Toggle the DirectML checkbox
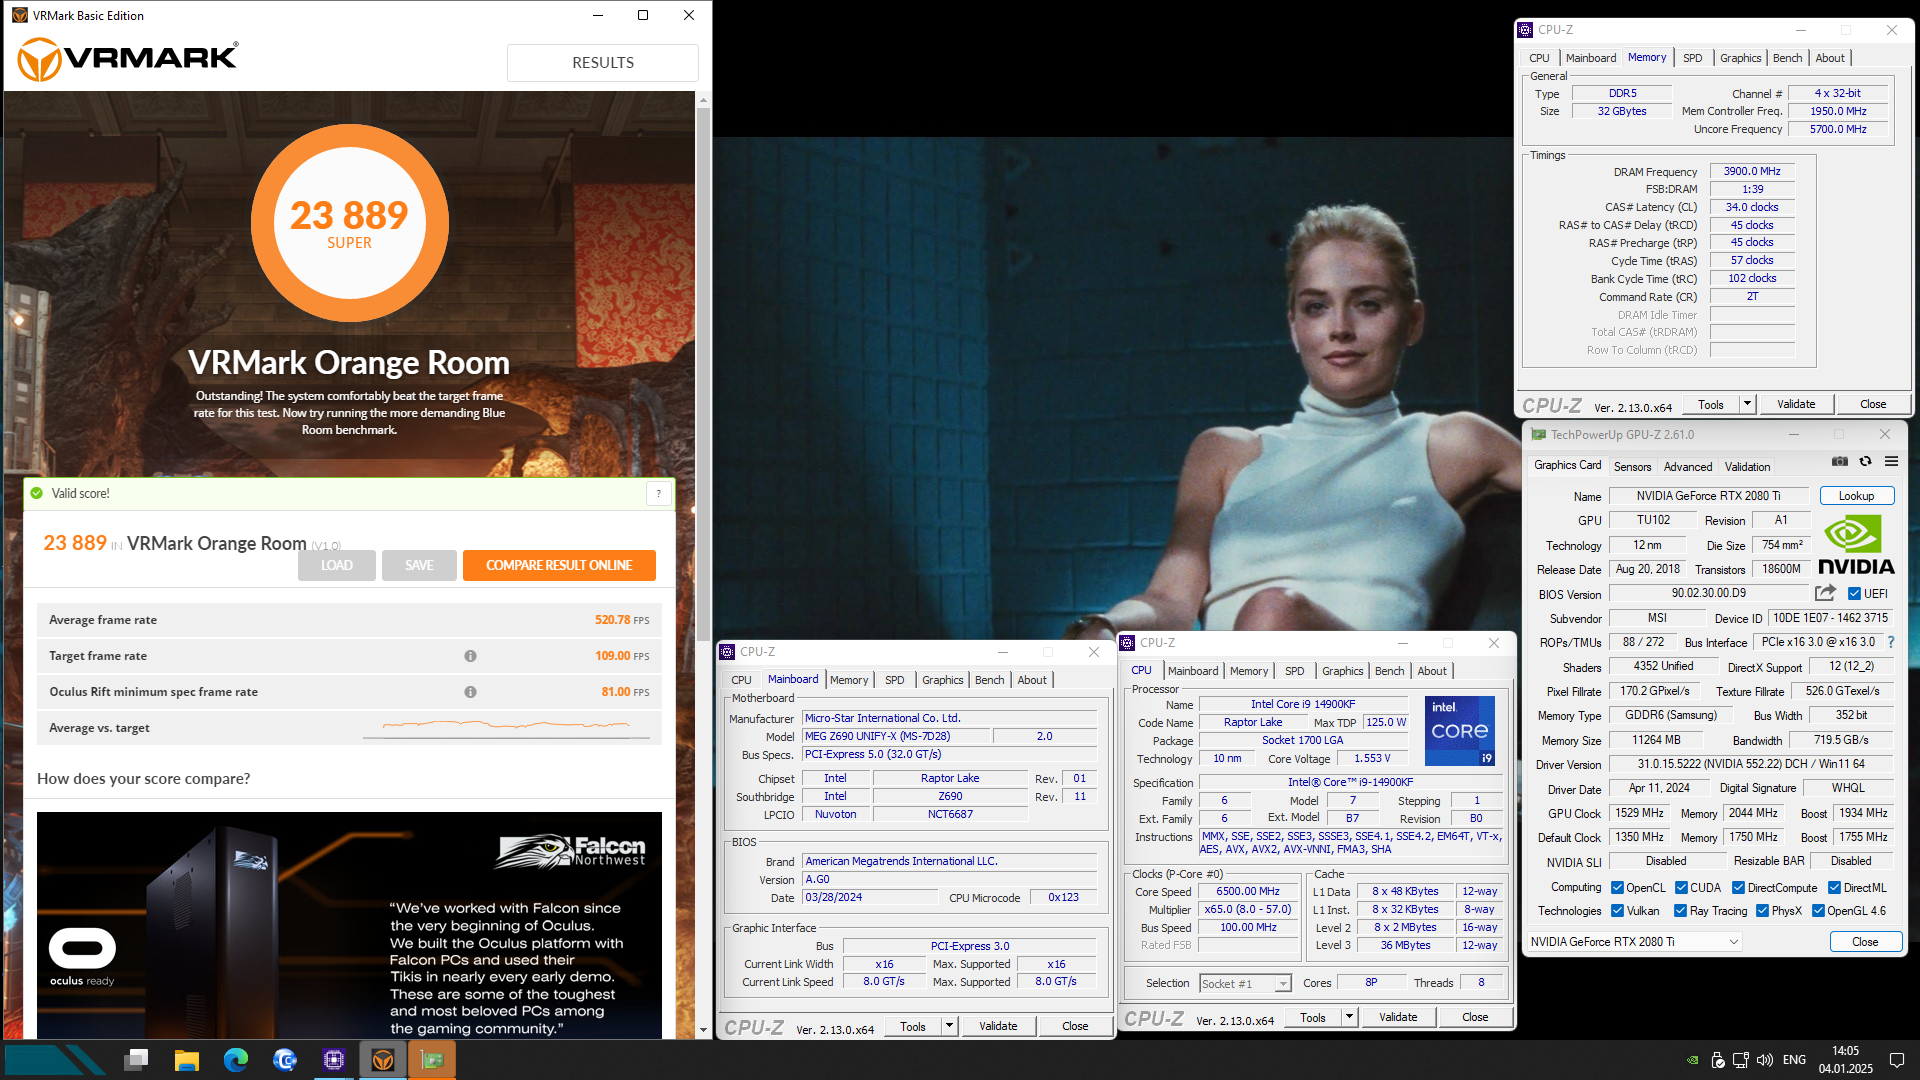The height and width of the screenshot is (1080, 1920). click(1834, 888)
